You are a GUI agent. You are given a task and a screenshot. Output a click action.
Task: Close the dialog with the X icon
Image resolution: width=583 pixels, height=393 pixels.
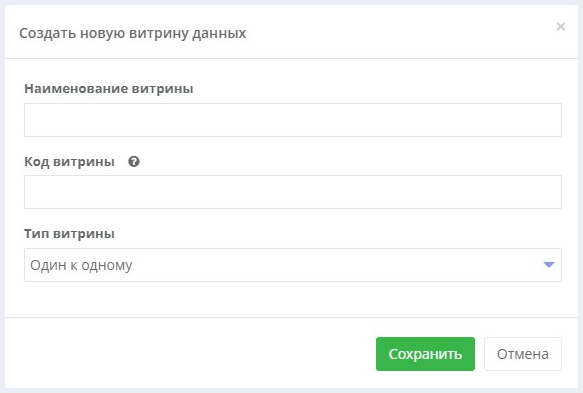tap(561, 26)
